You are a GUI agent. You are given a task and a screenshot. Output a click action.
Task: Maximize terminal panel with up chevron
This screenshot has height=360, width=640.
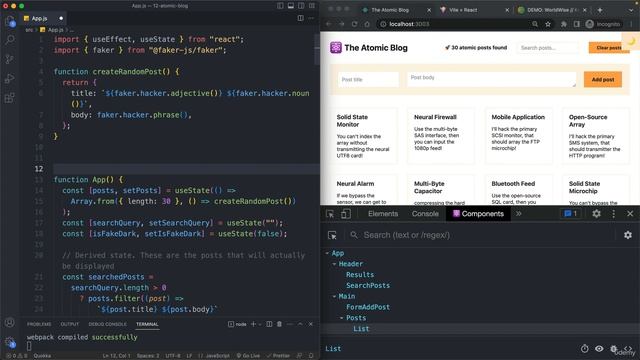point(300,324)
